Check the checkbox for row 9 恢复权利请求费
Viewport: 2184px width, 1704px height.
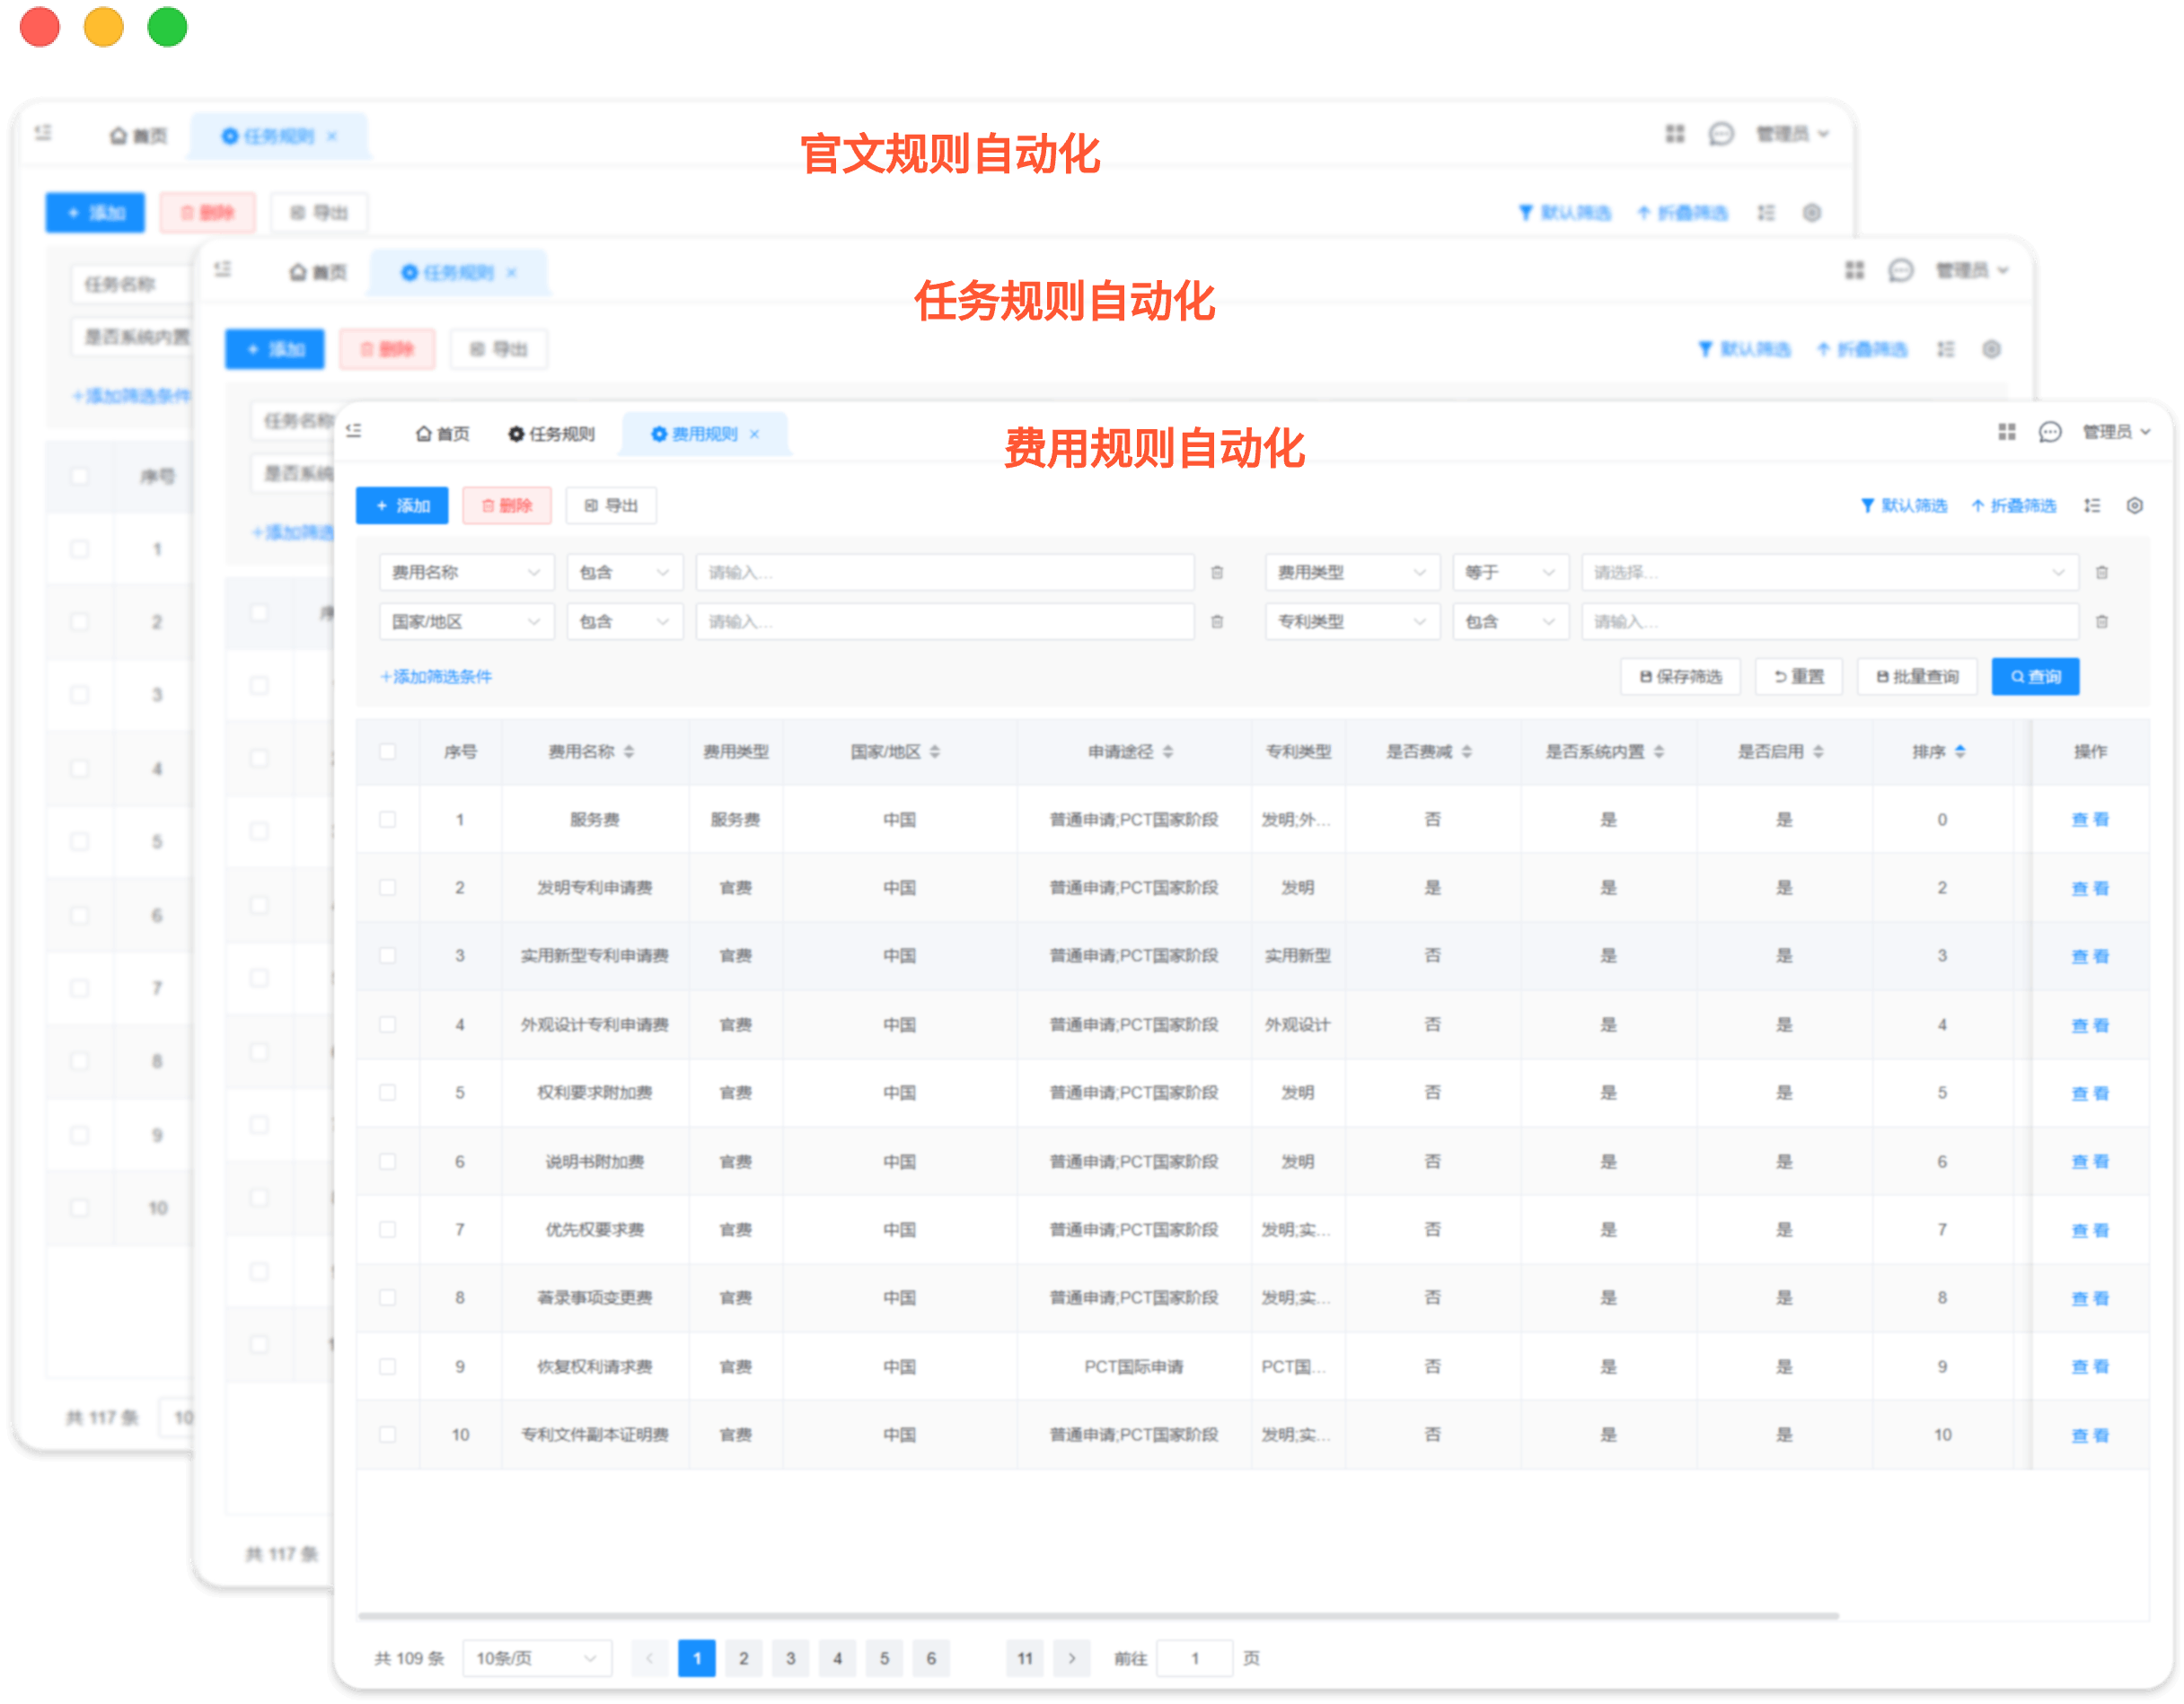(389, 1366)
